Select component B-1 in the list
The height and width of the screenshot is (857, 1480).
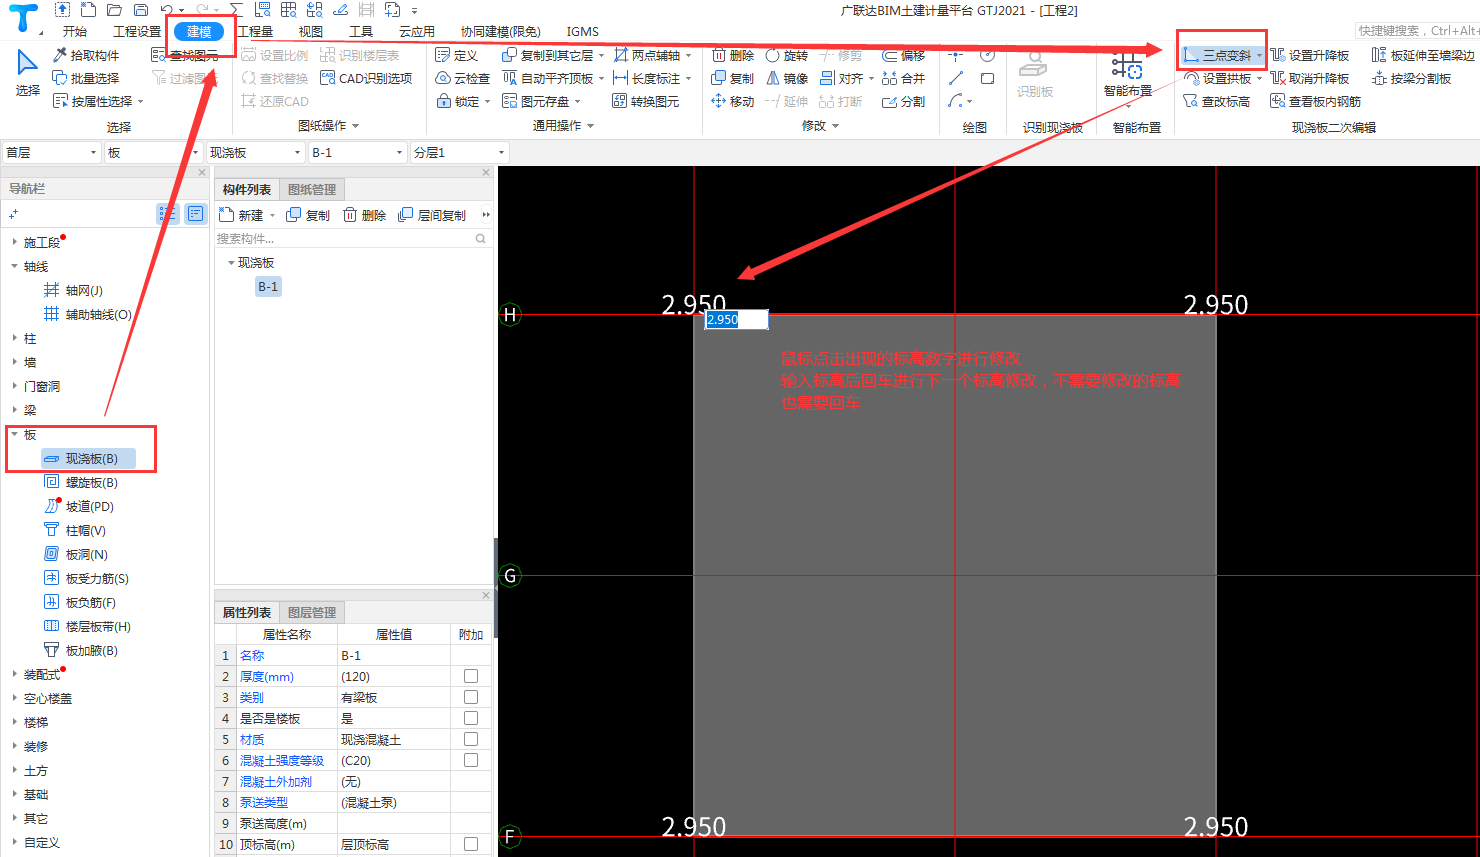268,287
